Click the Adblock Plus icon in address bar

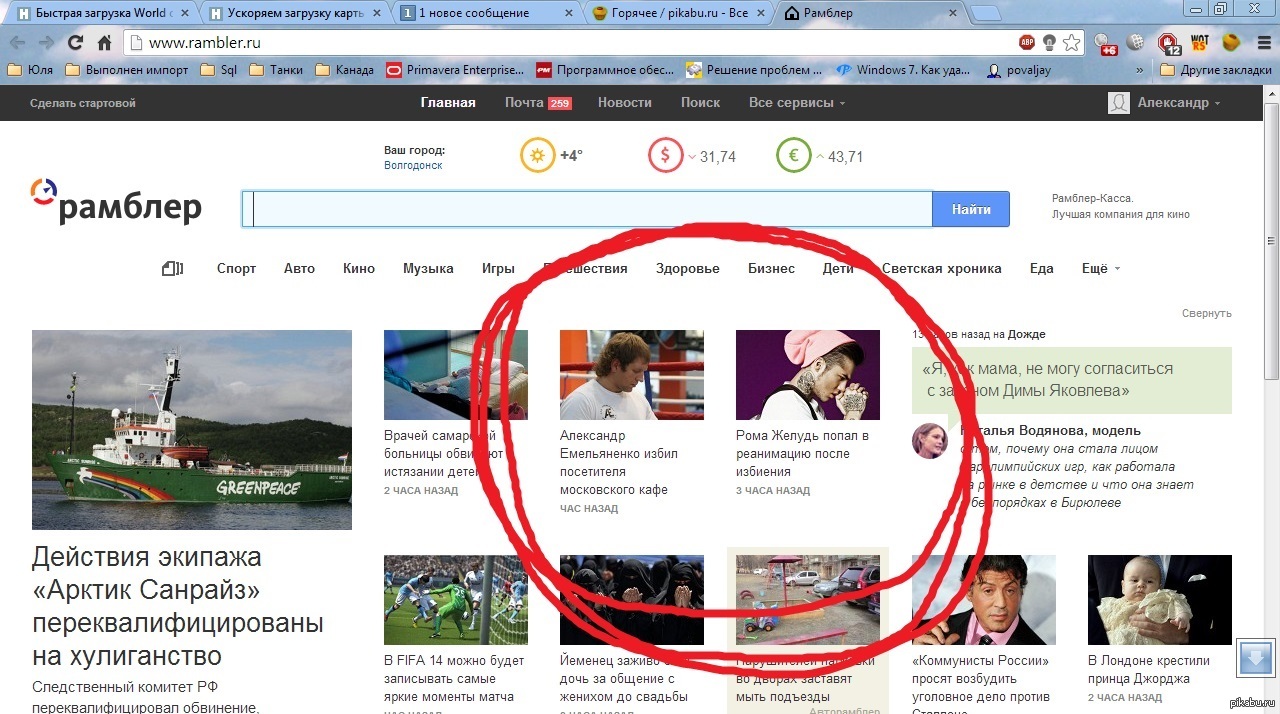pos(1026,43)
